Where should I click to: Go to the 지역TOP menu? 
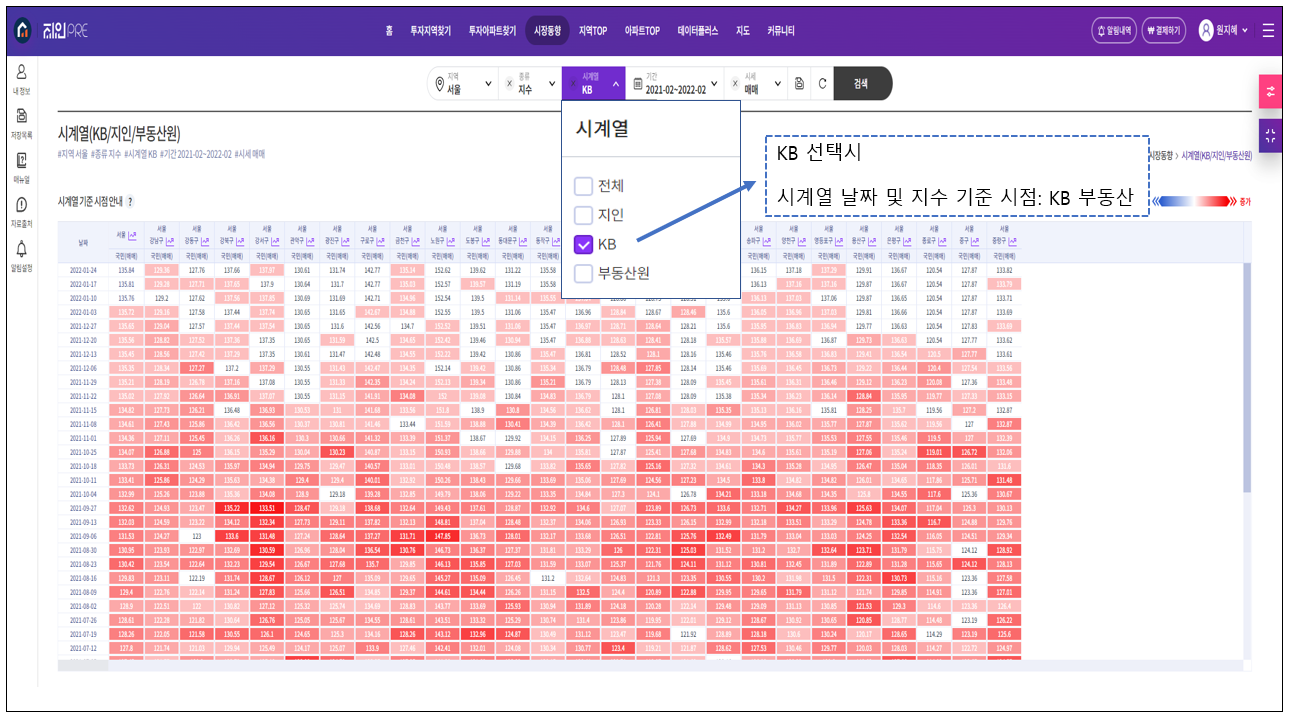click(593, 31)
